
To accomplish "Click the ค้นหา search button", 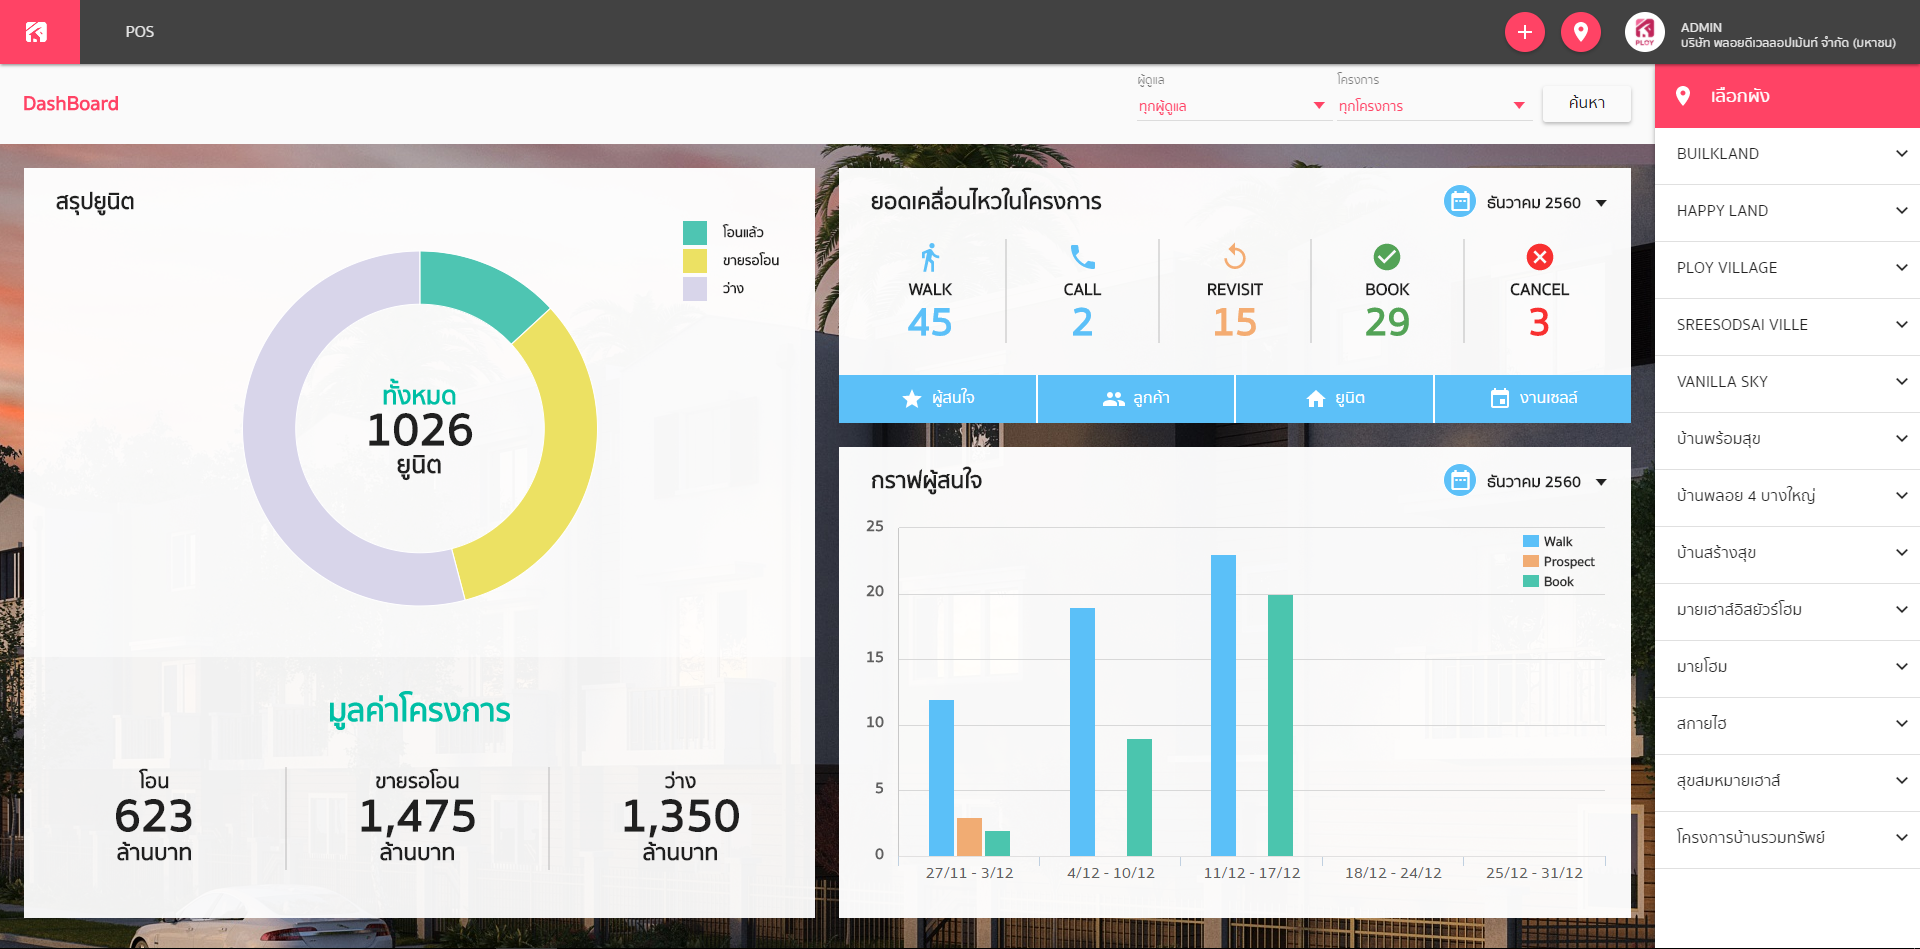I will coord(1586,103).
